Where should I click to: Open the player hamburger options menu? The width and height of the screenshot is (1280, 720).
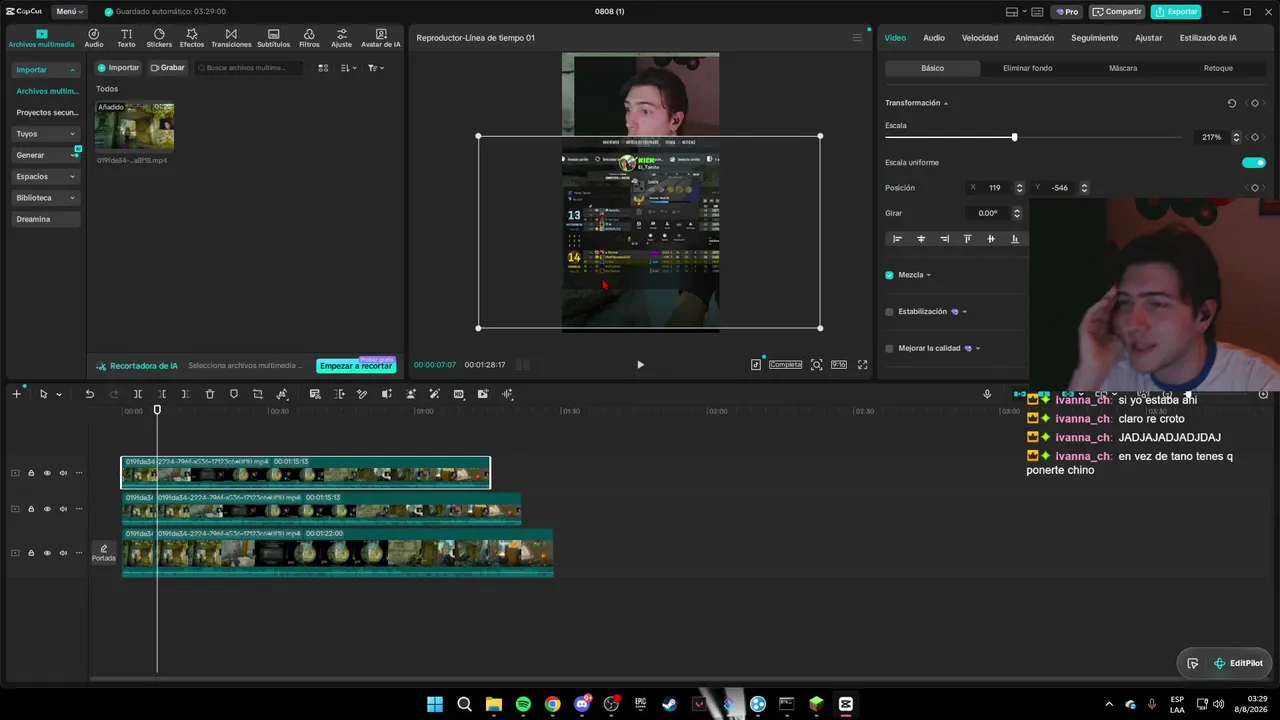[857, 38]
